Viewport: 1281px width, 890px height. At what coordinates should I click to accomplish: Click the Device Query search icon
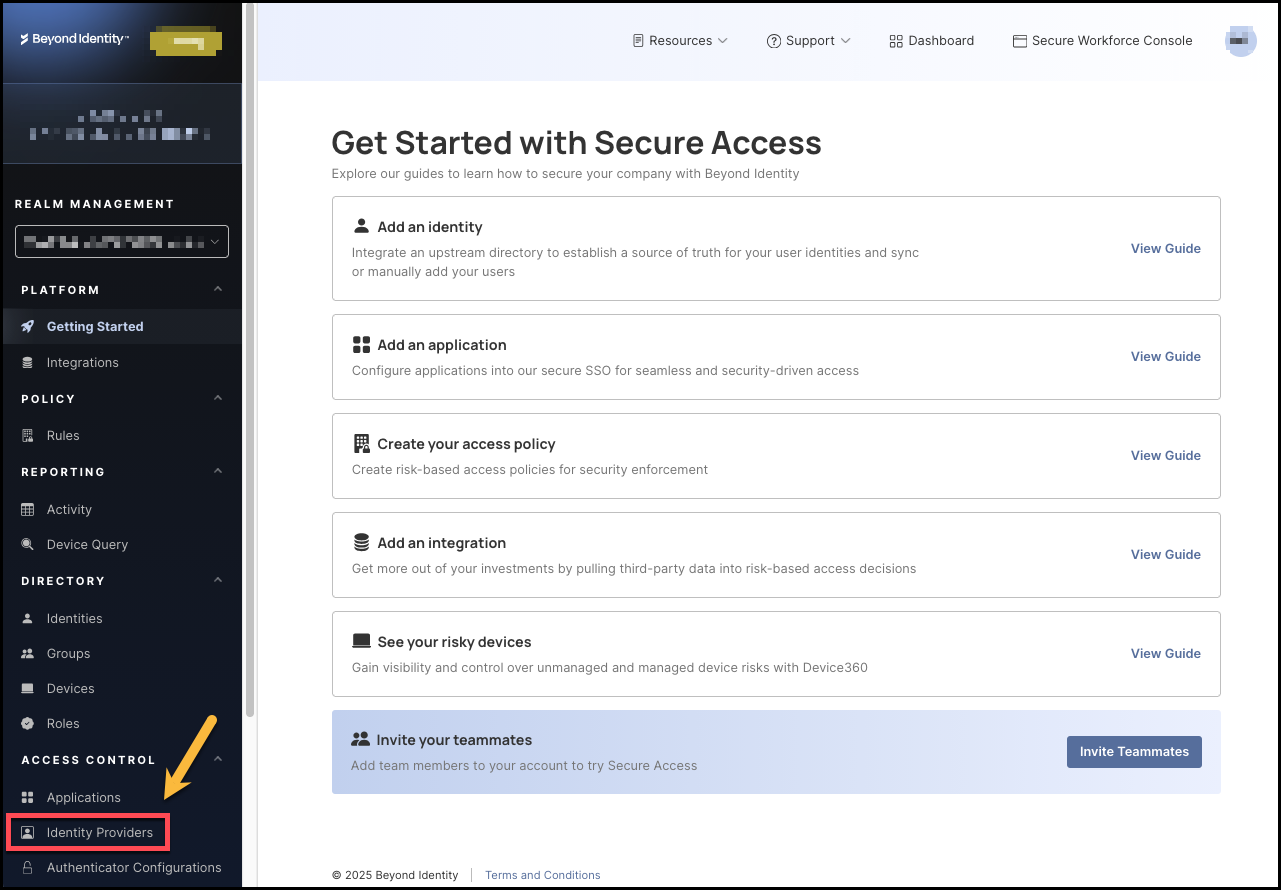tap(28, 545)
